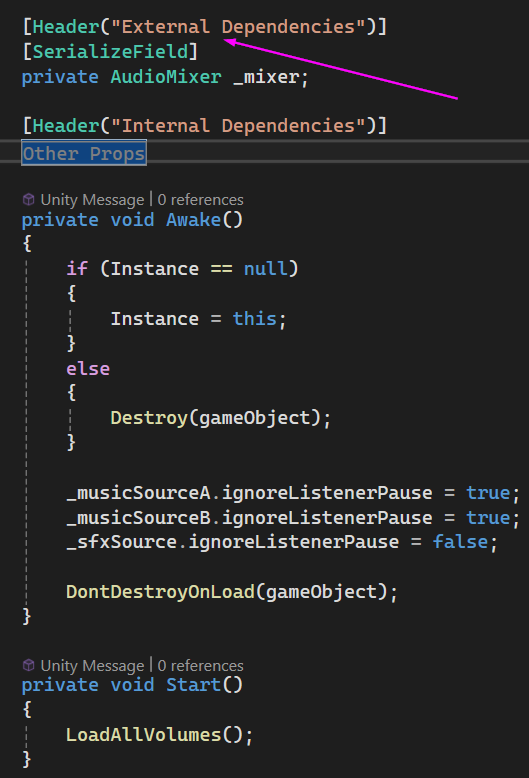529x778 pixels.
Task: Click the Start method name
Action: click(194, 685)
